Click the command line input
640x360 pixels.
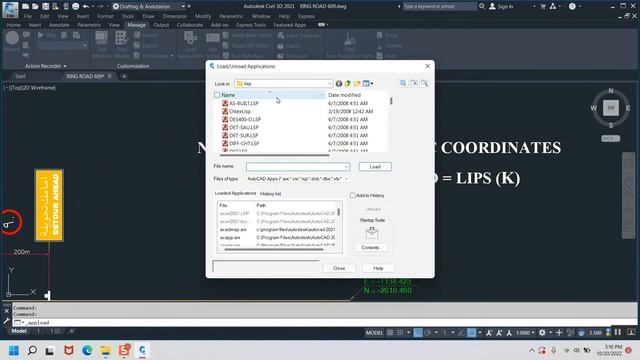(324, 322)
